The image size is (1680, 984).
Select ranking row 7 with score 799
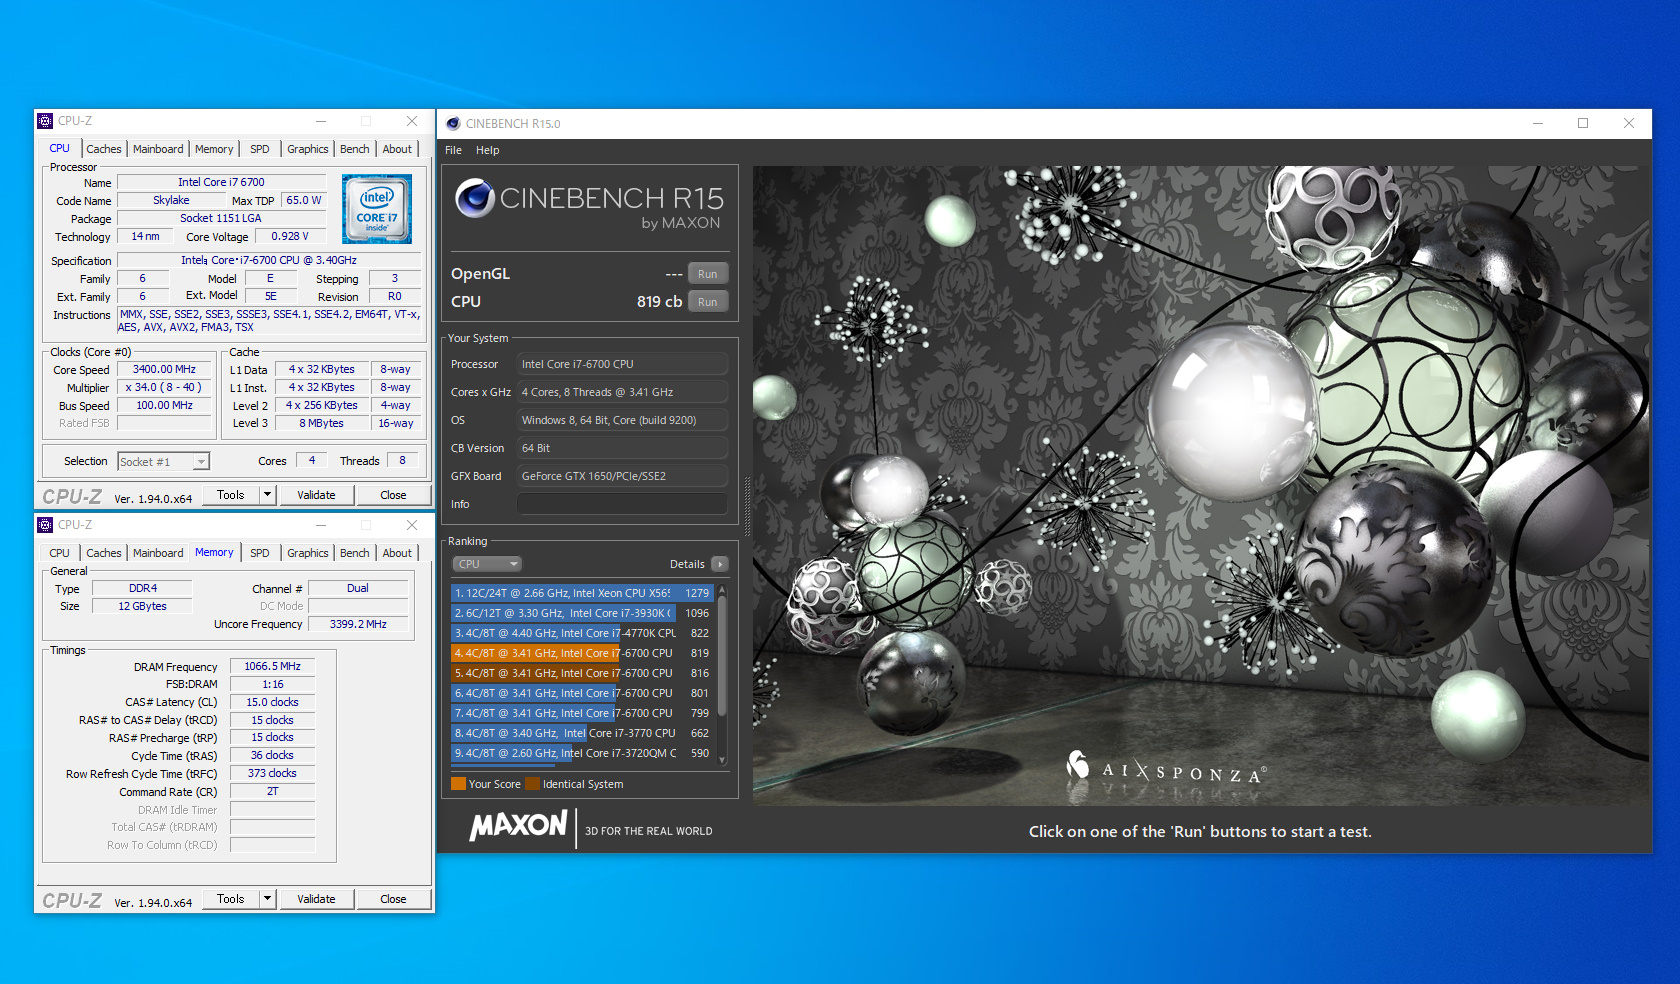pos(582,713)
